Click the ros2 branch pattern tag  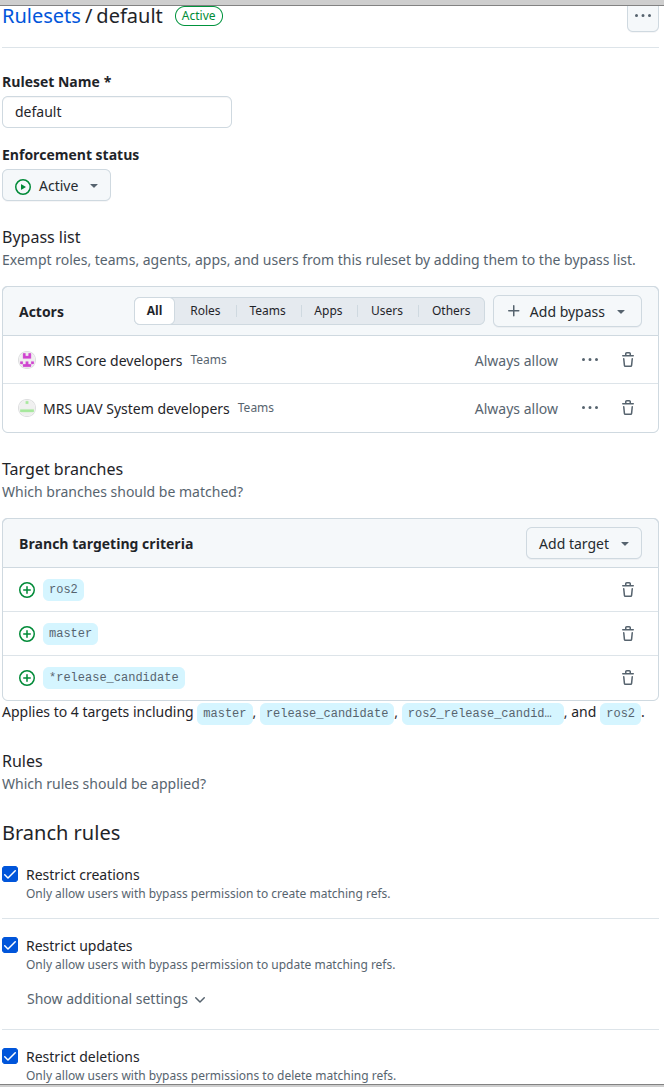[x=63, y=589]
